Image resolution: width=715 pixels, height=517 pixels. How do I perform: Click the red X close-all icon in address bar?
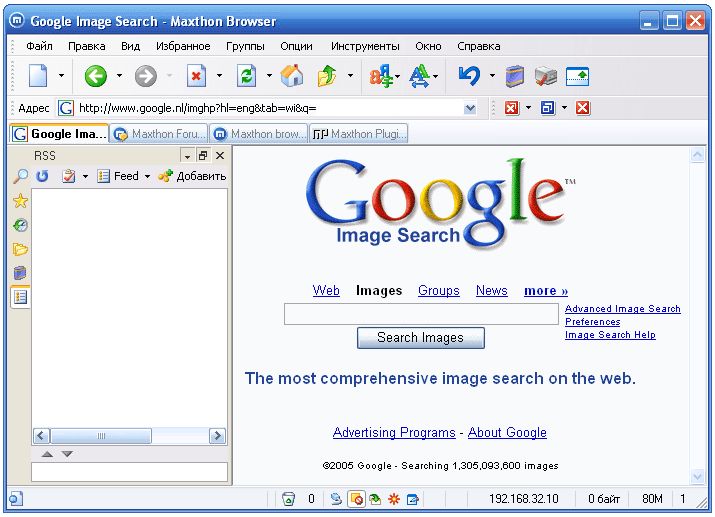[x=512, y=108]
